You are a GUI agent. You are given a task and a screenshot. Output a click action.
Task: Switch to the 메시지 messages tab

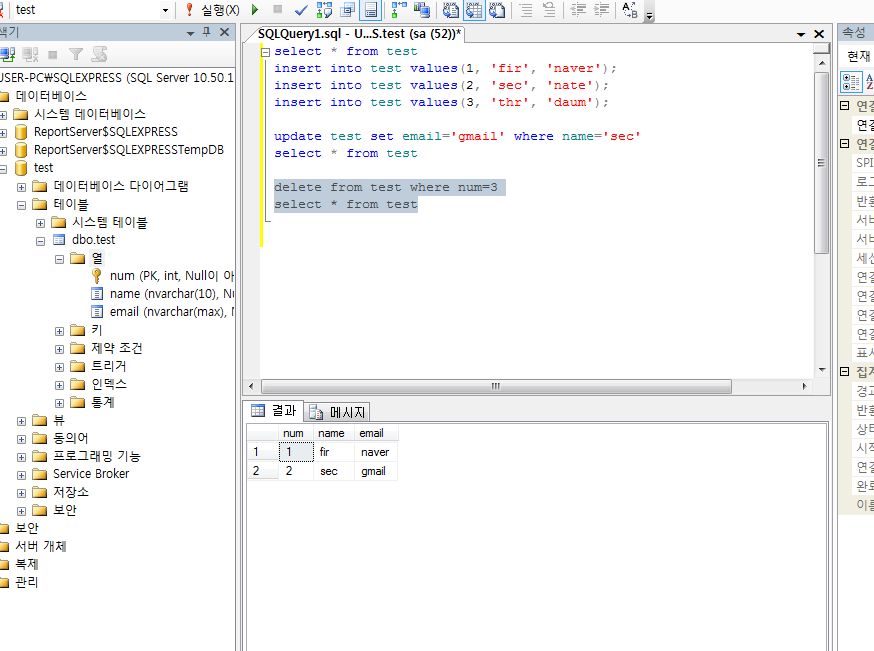click(x=337, y=412)
